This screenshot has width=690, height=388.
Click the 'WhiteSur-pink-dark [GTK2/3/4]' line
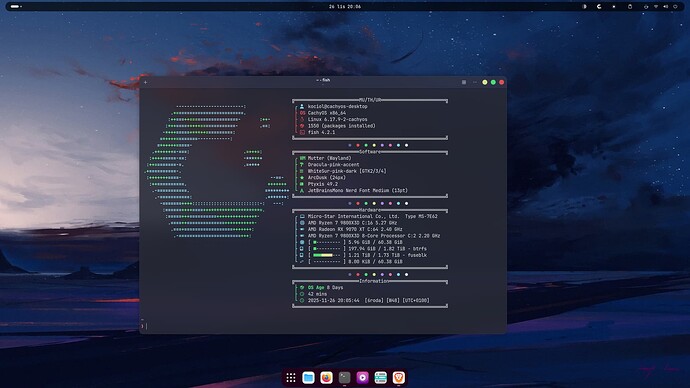pyautogui.click(x=347, y=171)
